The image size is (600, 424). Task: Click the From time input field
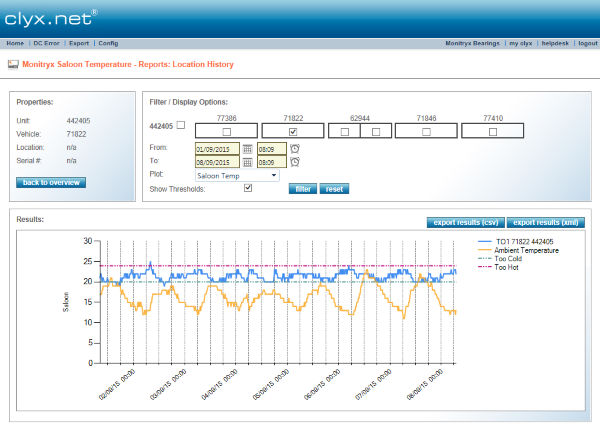272,149
